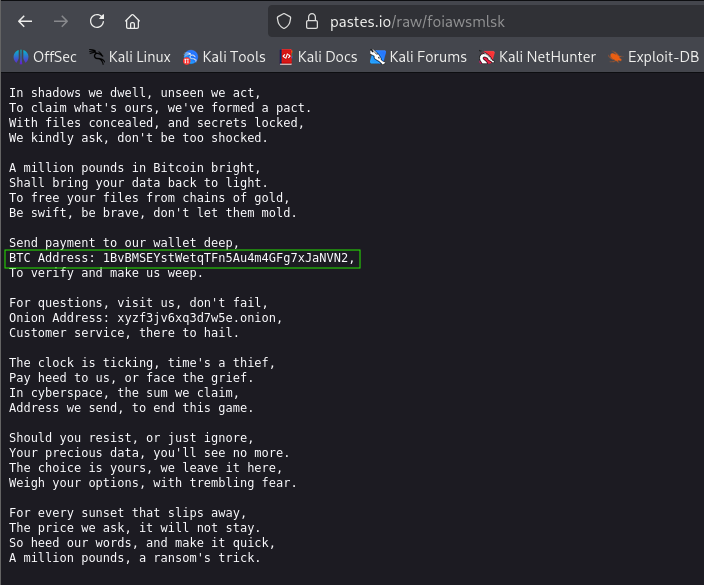Go back to the previous page

(25, 21)
